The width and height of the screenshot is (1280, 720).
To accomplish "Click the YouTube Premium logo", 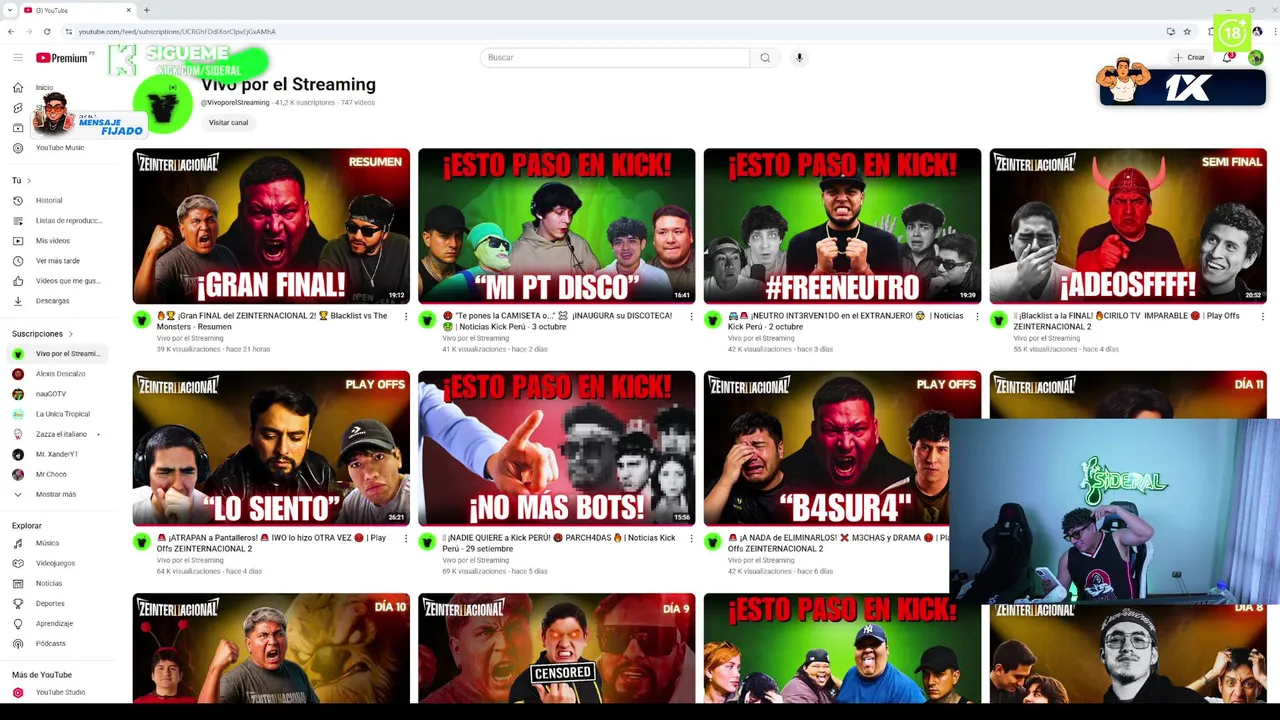I will click(x=63, y=58).
